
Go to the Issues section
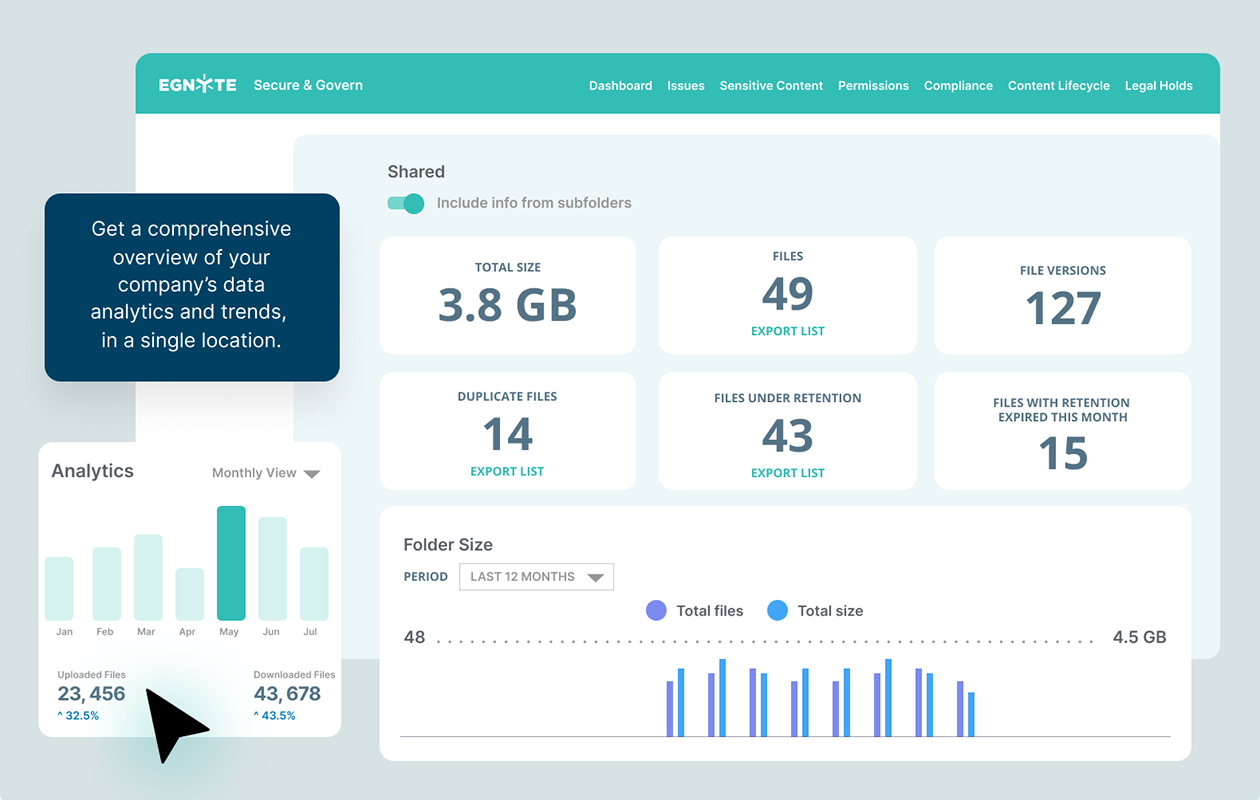click(x=686, y=86)
